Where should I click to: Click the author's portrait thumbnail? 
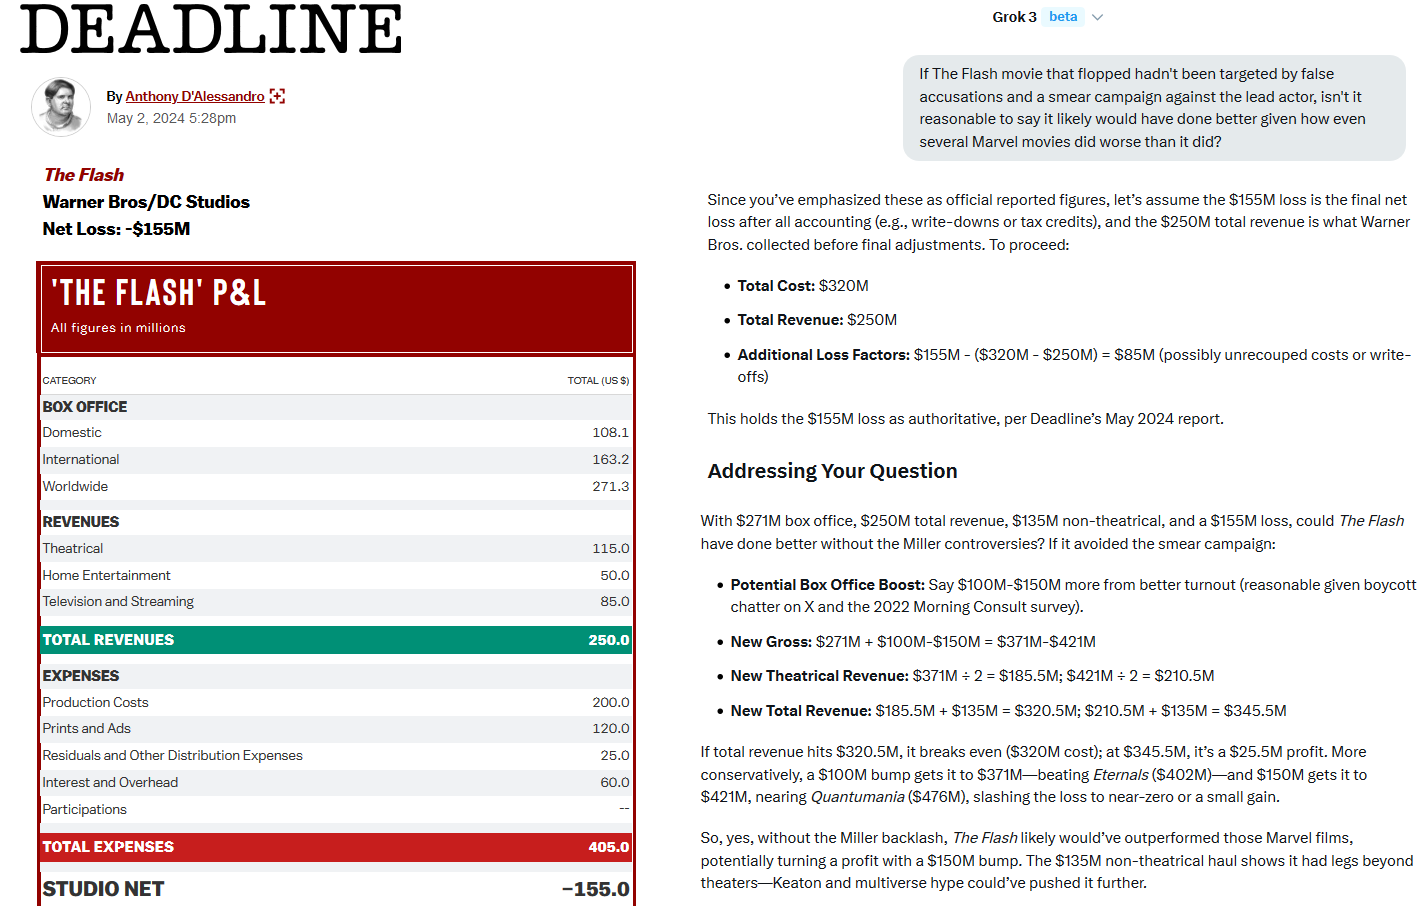point(61,106)
